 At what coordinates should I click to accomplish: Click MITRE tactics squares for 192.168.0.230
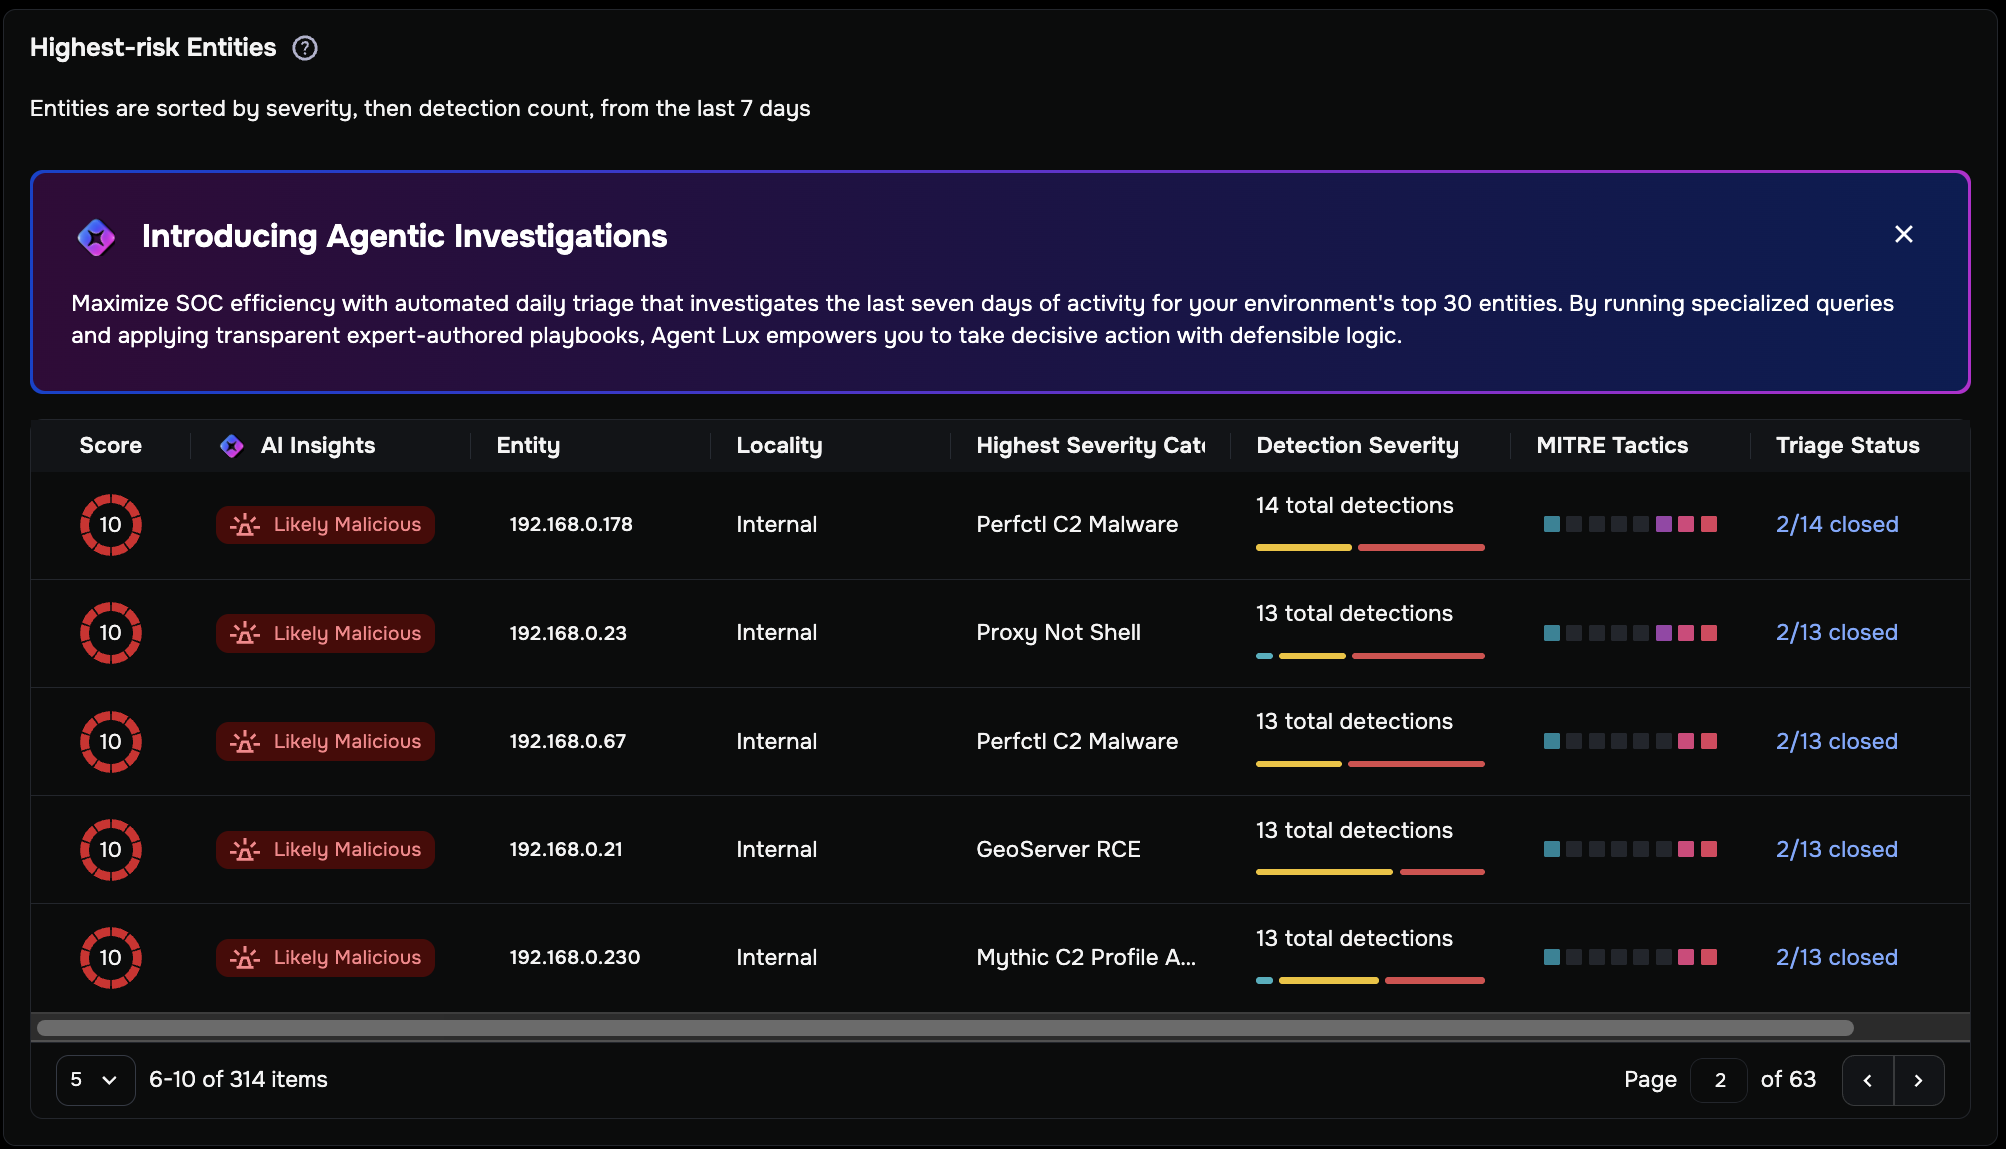pyautogui.click(x=1630, y=957)
